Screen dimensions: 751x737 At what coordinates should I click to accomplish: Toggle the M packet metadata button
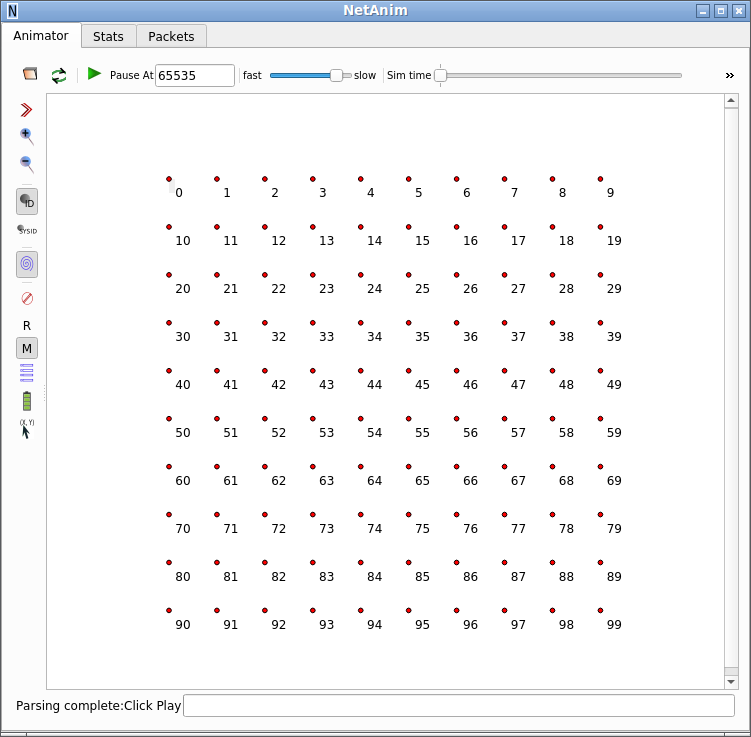pyautogui.click(x=27, y=348)
